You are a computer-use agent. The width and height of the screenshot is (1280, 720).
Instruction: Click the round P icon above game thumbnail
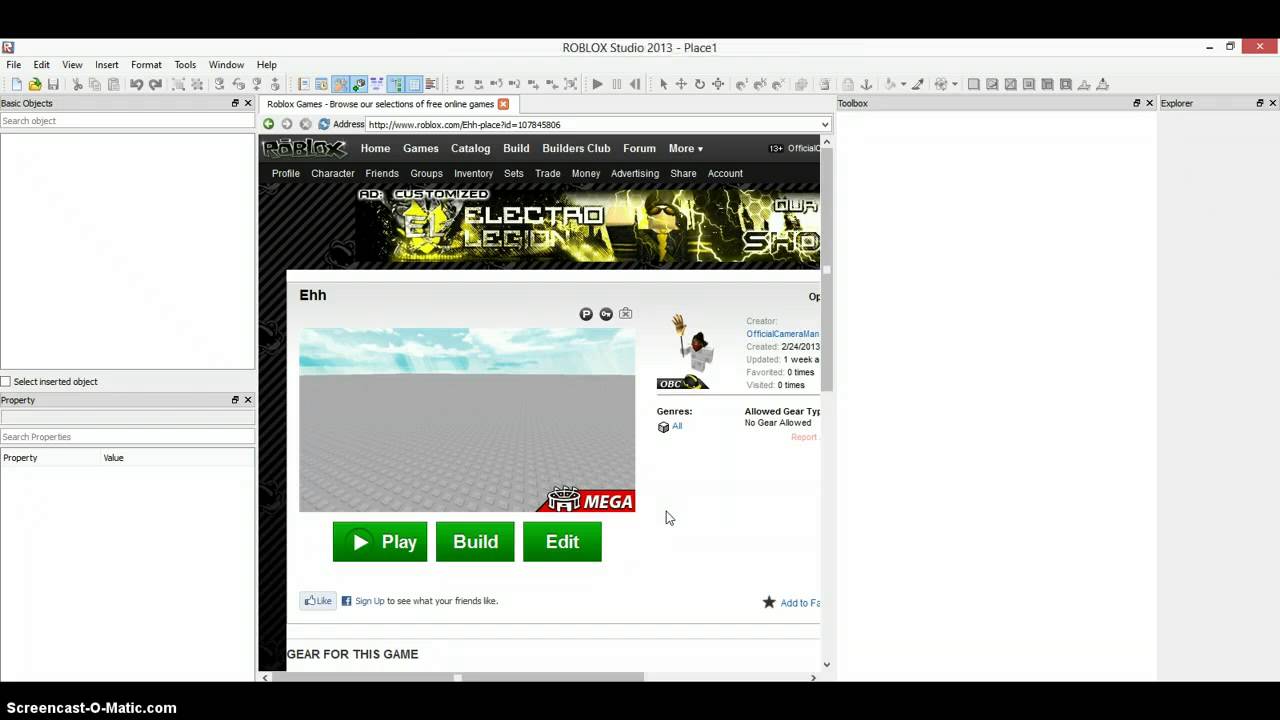pos(586,314)
